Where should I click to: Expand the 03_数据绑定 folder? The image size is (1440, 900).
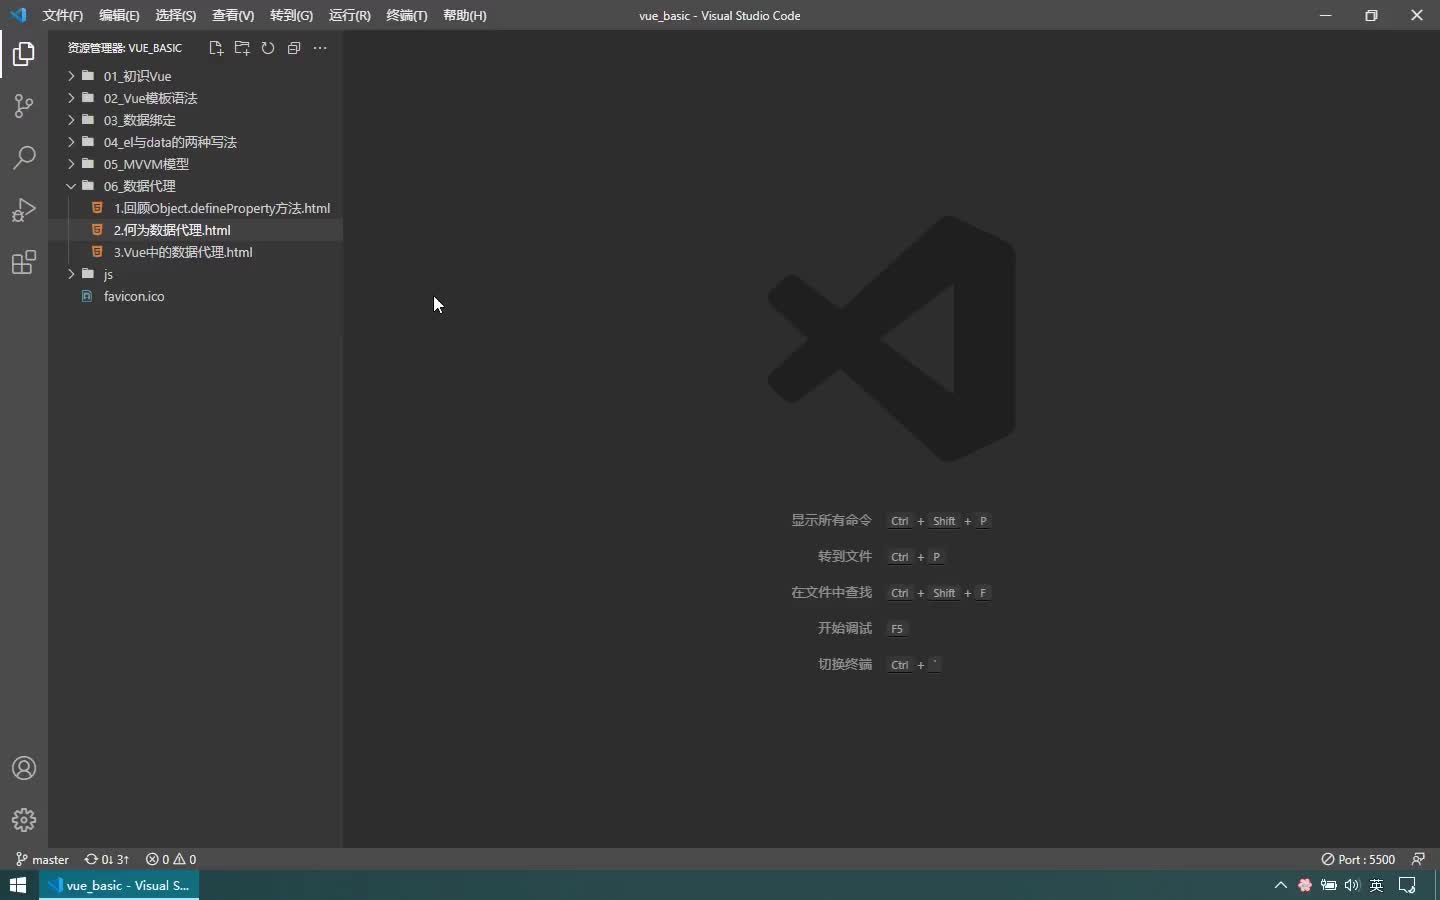click(195, 120)
